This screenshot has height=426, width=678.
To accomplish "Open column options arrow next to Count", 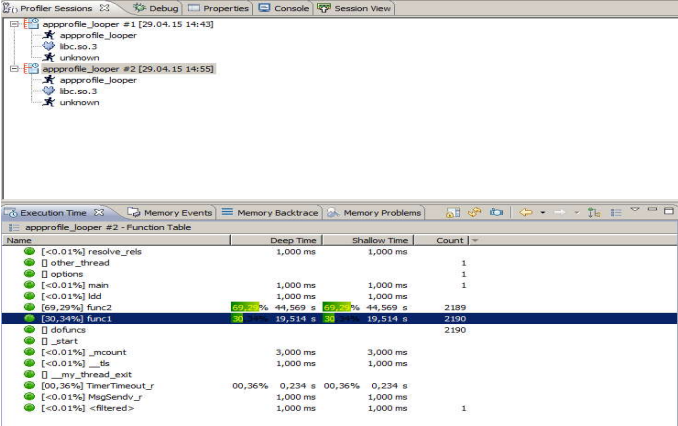I will tap(475, 240).
